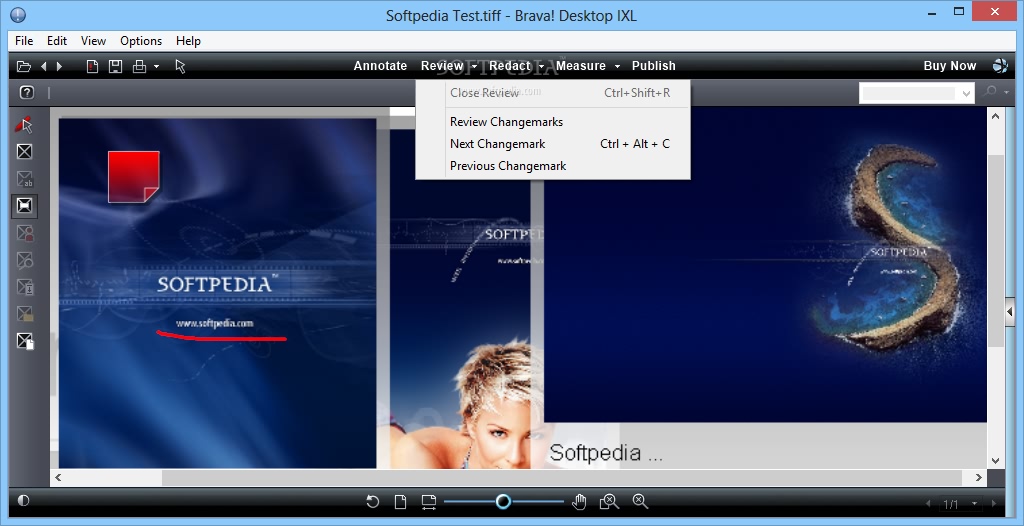
Task: Click the Measure tab label
Action: 581,66
